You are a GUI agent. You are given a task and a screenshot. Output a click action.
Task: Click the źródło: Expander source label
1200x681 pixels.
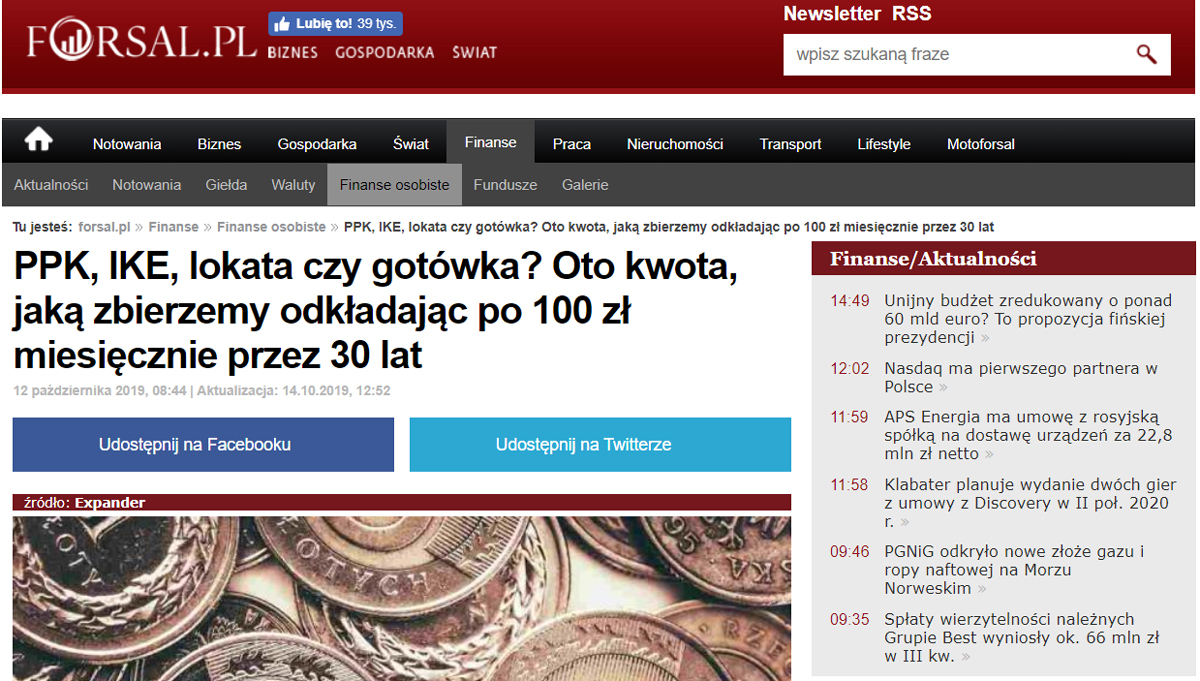coord(85,503)
